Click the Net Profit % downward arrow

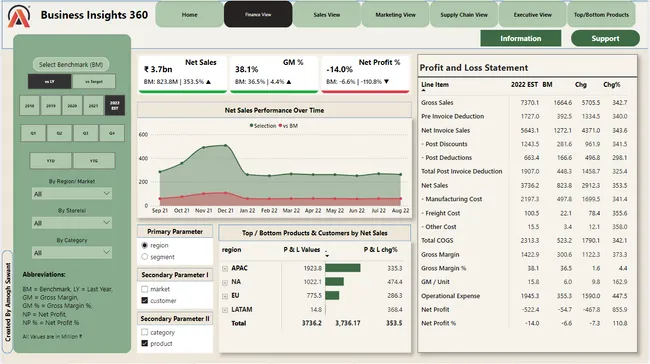pyautogui.click(x=386, y=82)
